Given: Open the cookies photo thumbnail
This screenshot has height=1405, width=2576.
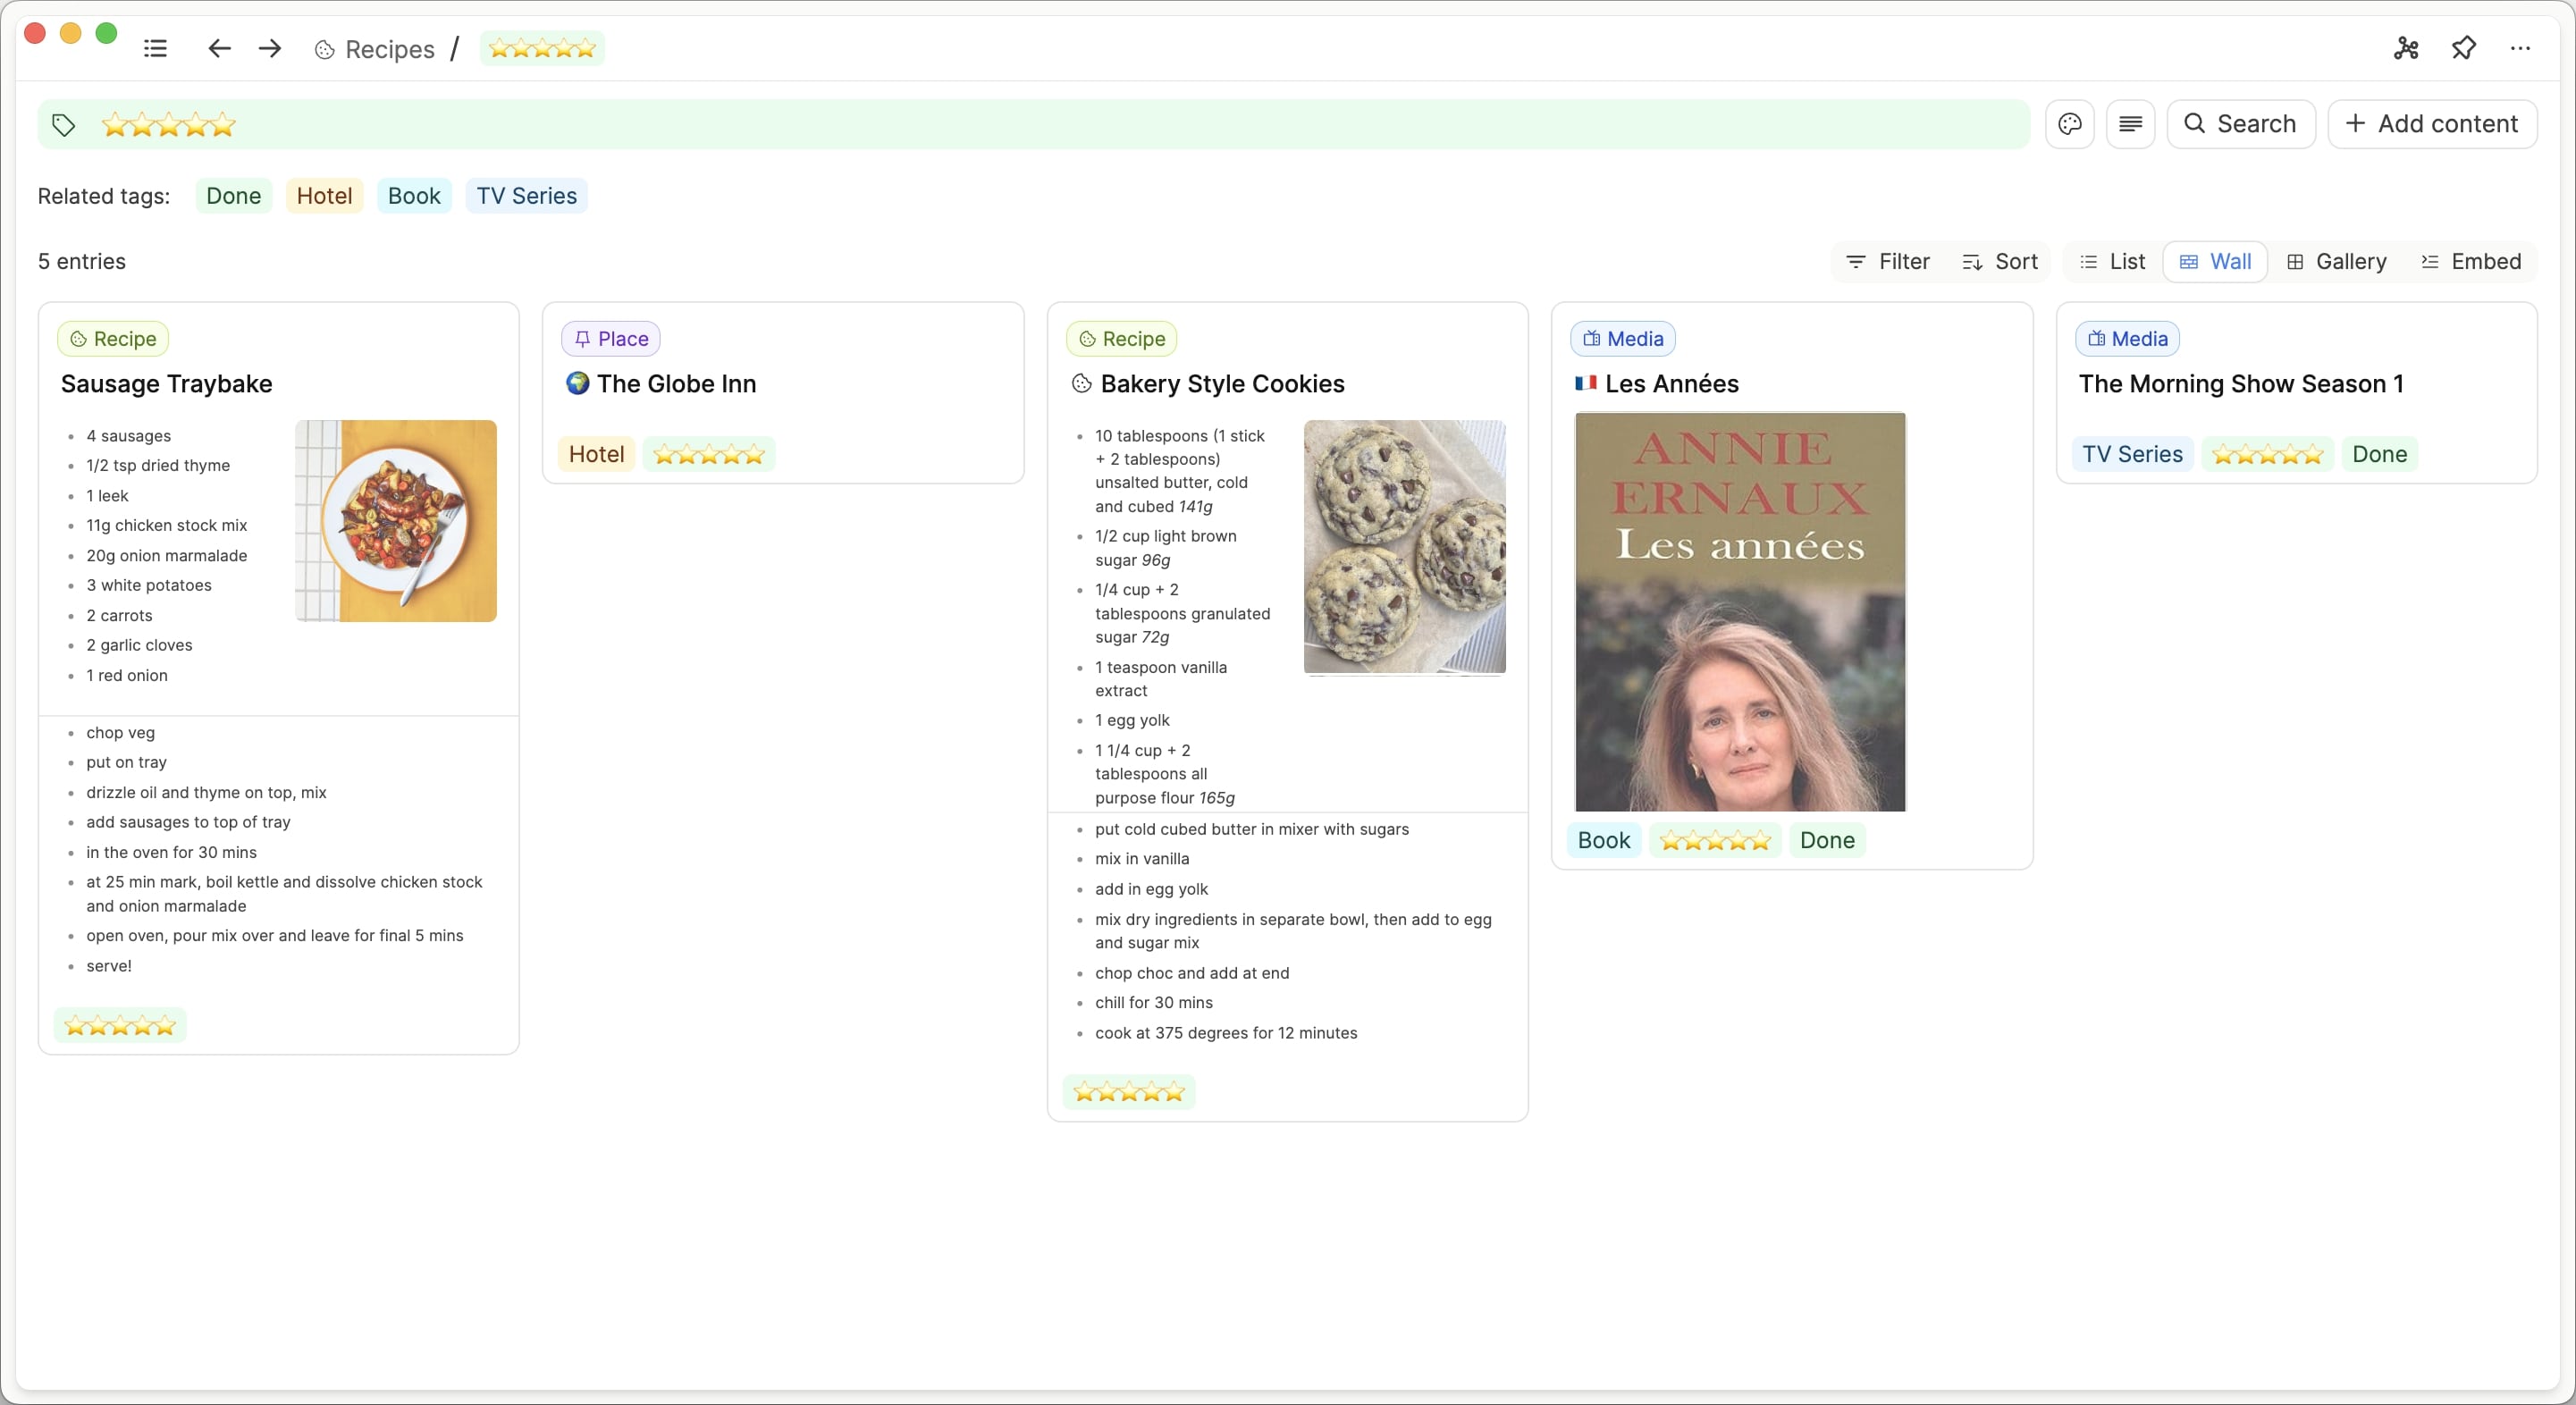Looking at the screenshot, I should click(1404, 547).
